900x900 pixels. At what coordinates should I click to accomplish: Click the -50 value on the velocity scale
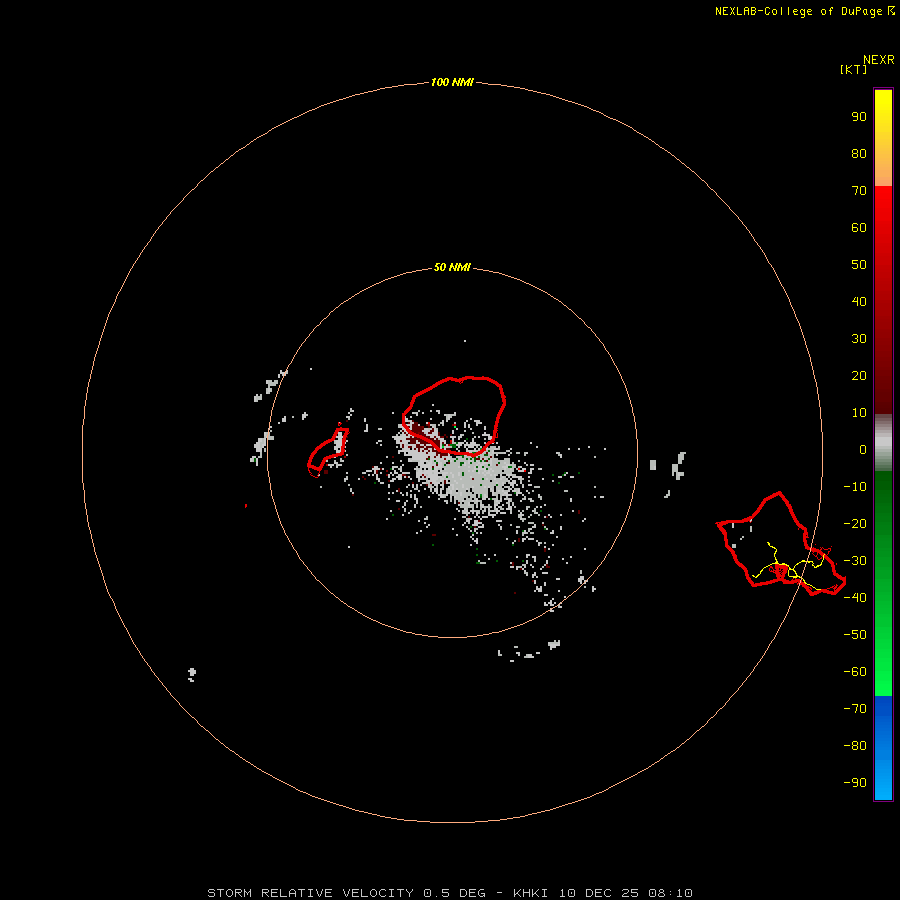(855, 635)
